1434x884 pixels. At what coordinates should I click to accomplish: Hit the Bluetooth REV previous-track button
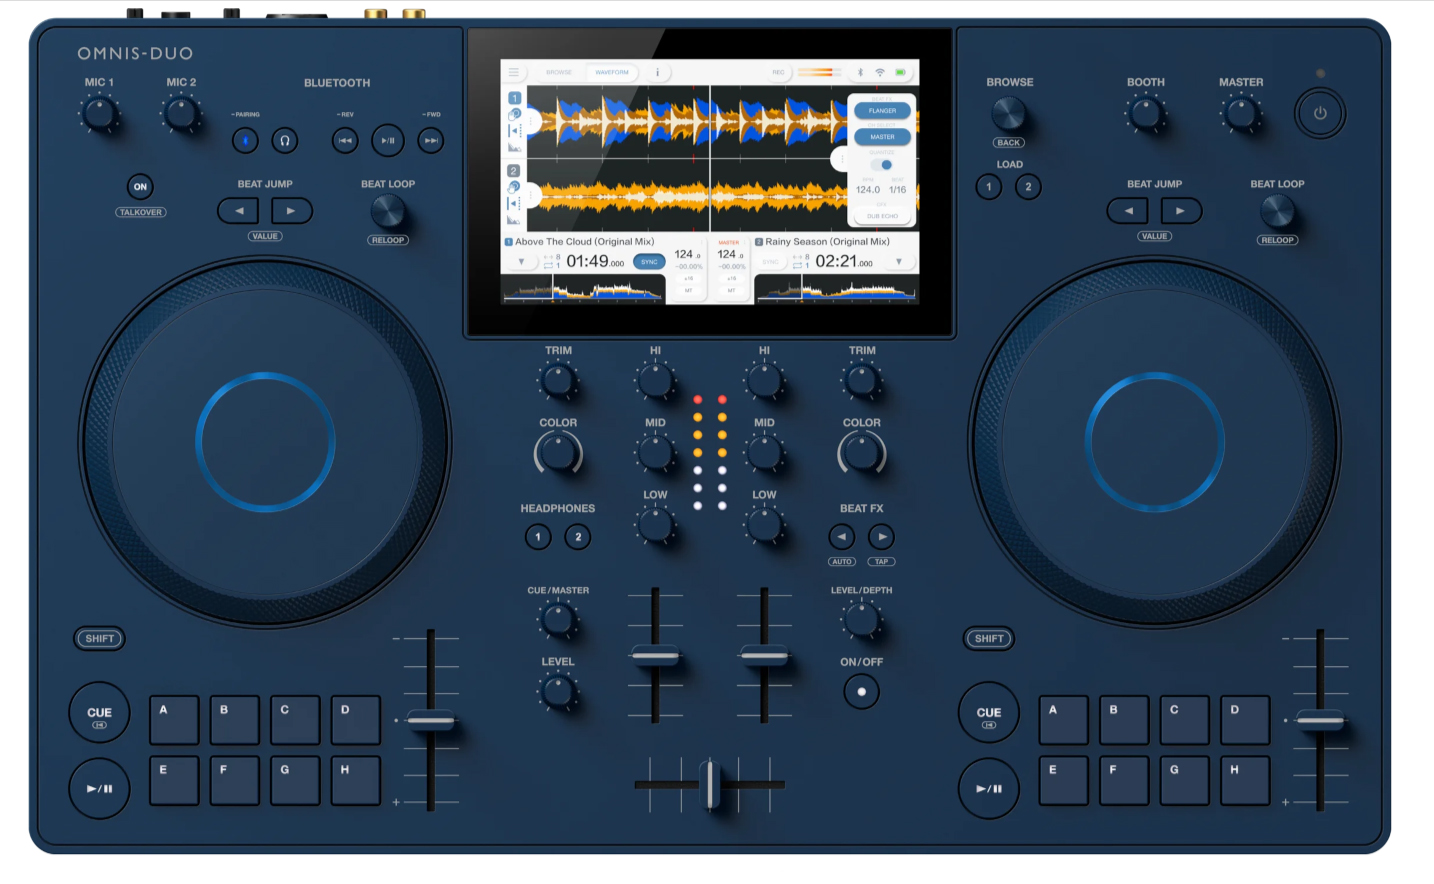point(345,141)
